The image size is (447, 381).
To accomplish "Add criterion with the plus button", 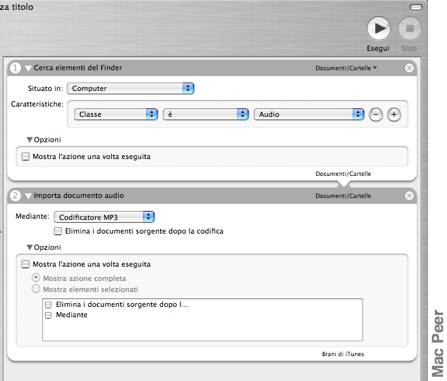I will [x=394, y=115].
